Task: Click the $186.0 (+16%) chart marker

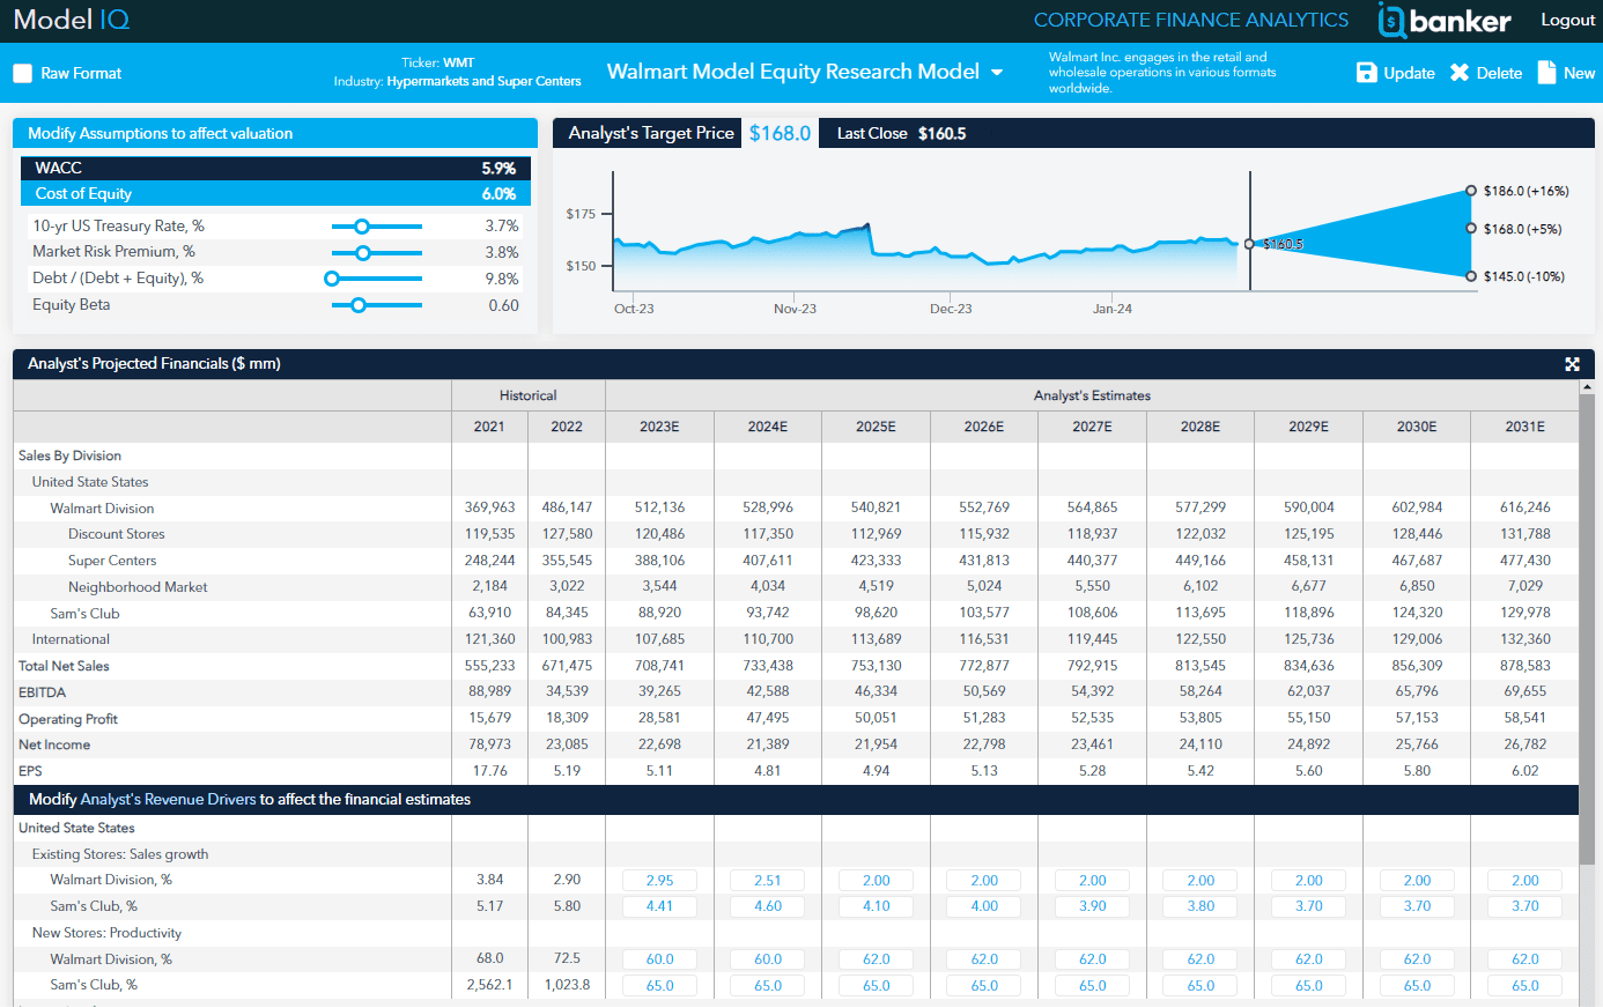Action: 1470,190
